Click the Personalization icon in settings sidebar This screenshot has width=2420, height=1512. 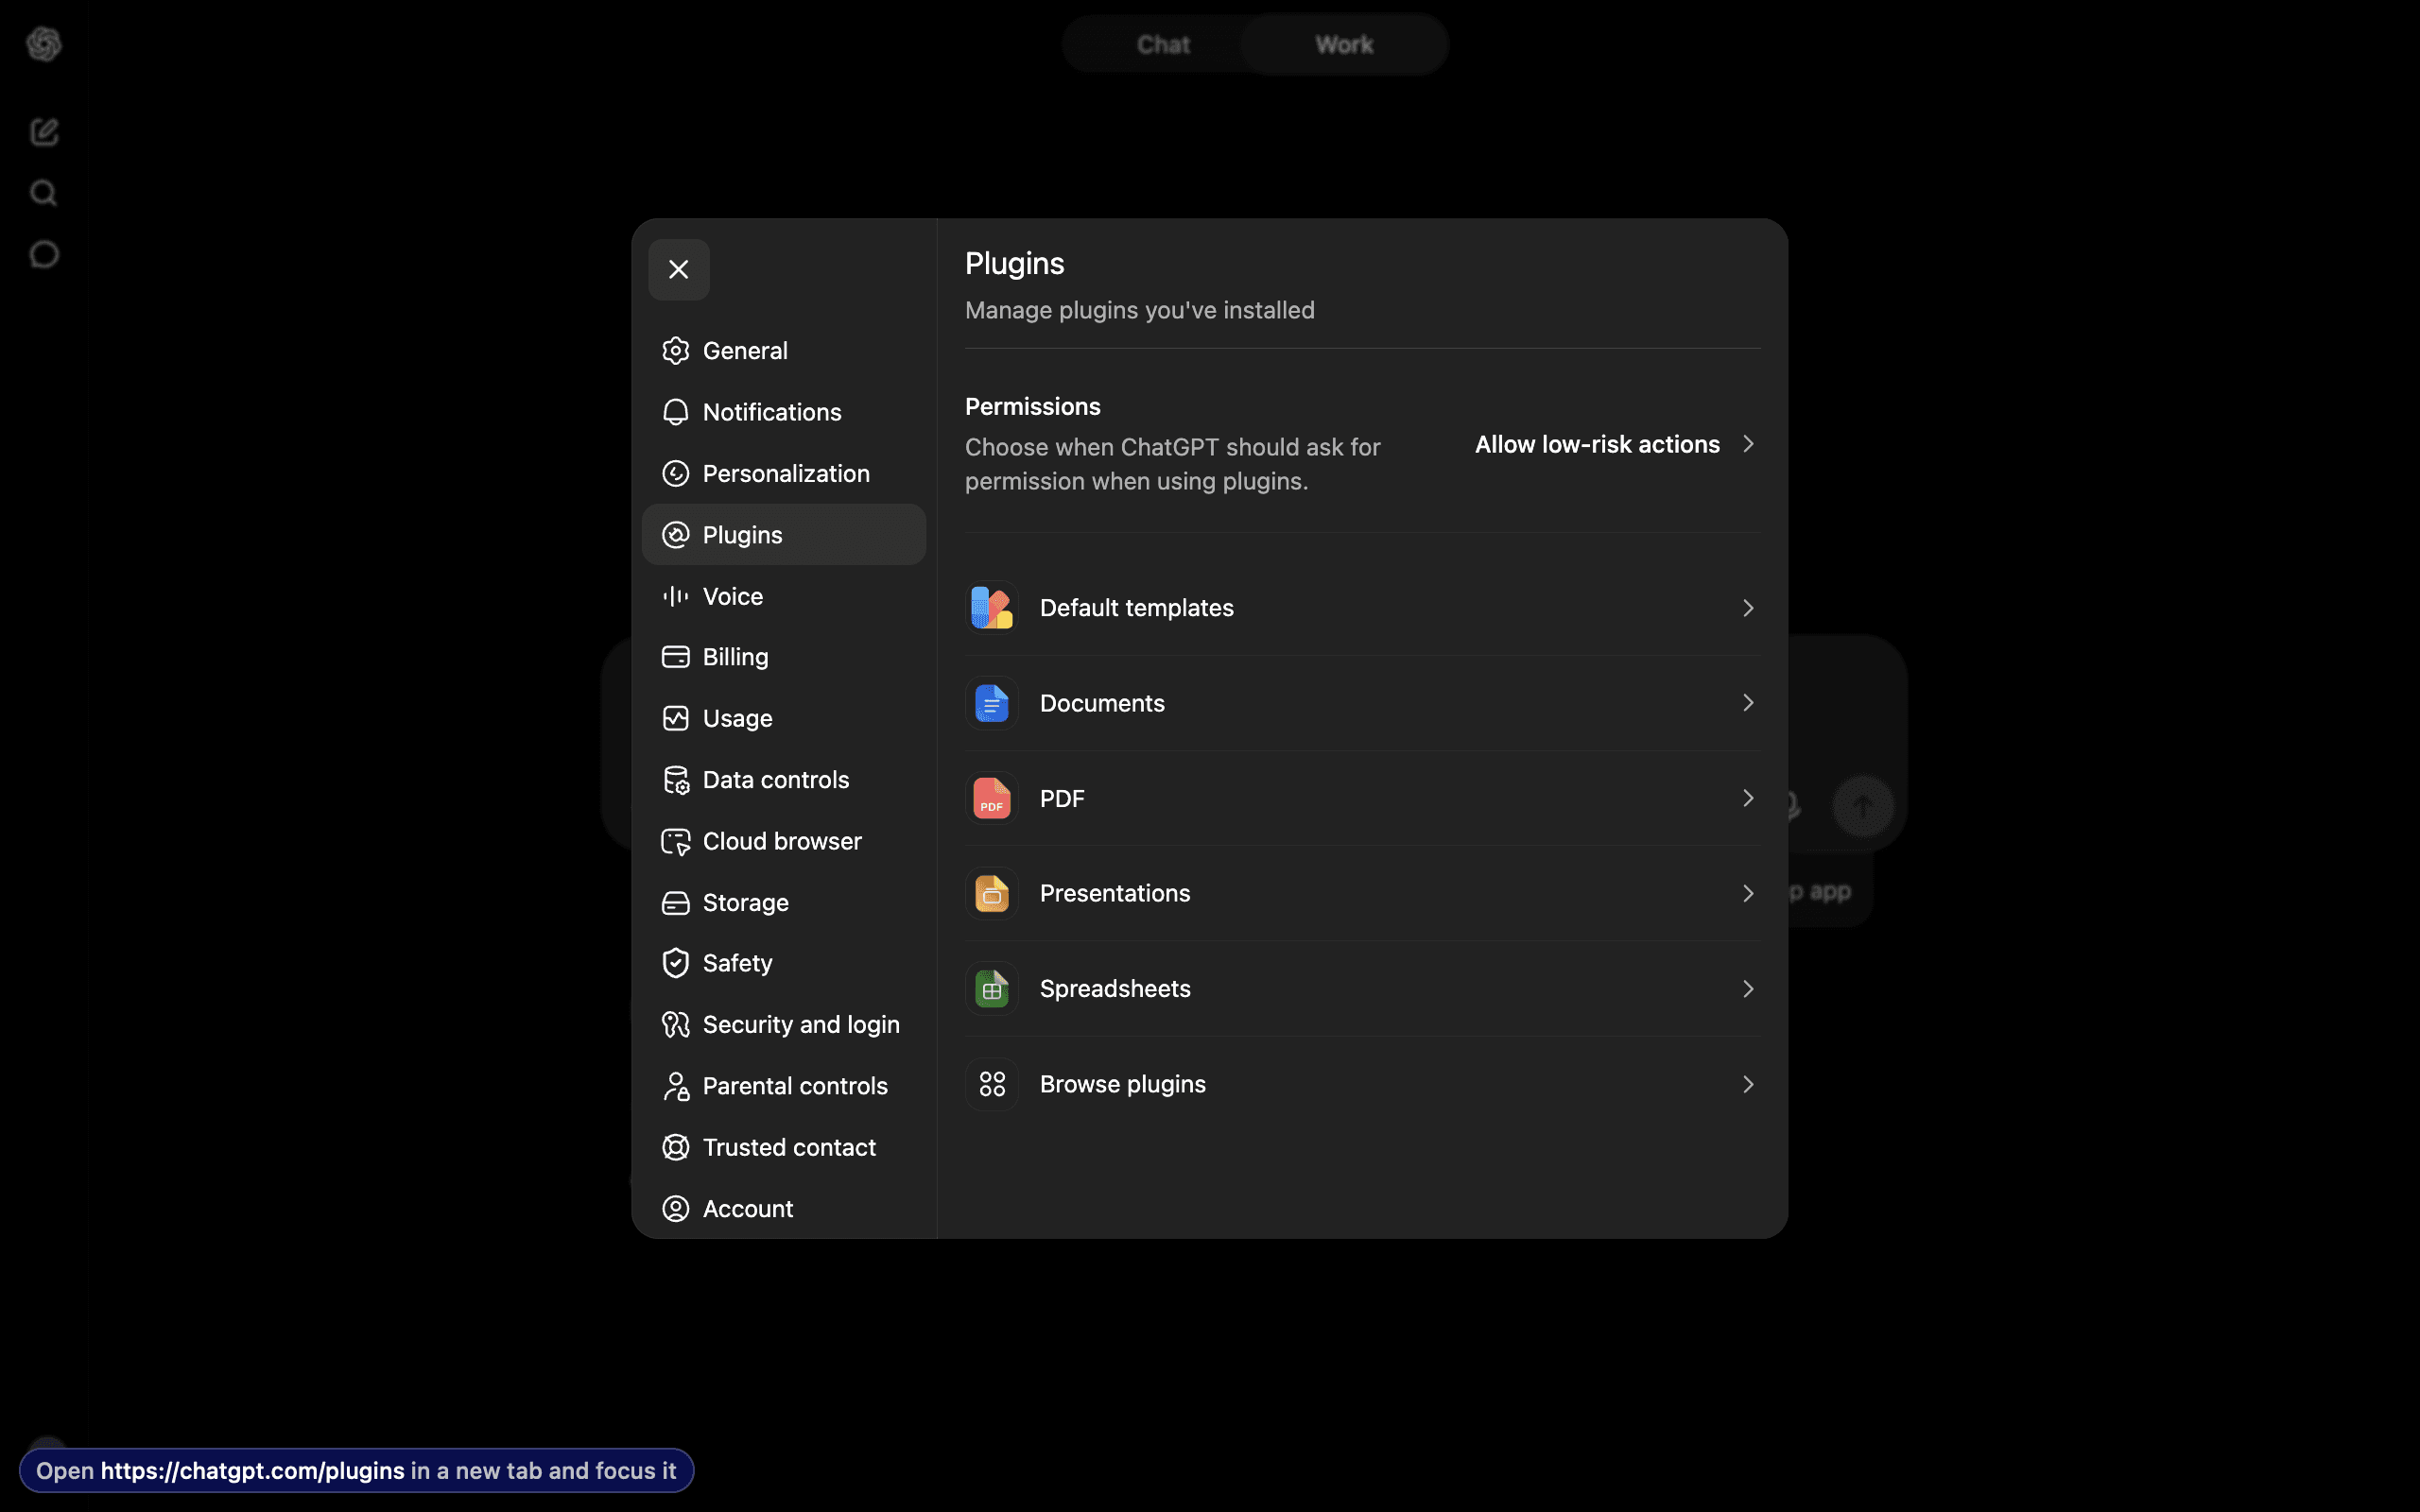[676, 474]
